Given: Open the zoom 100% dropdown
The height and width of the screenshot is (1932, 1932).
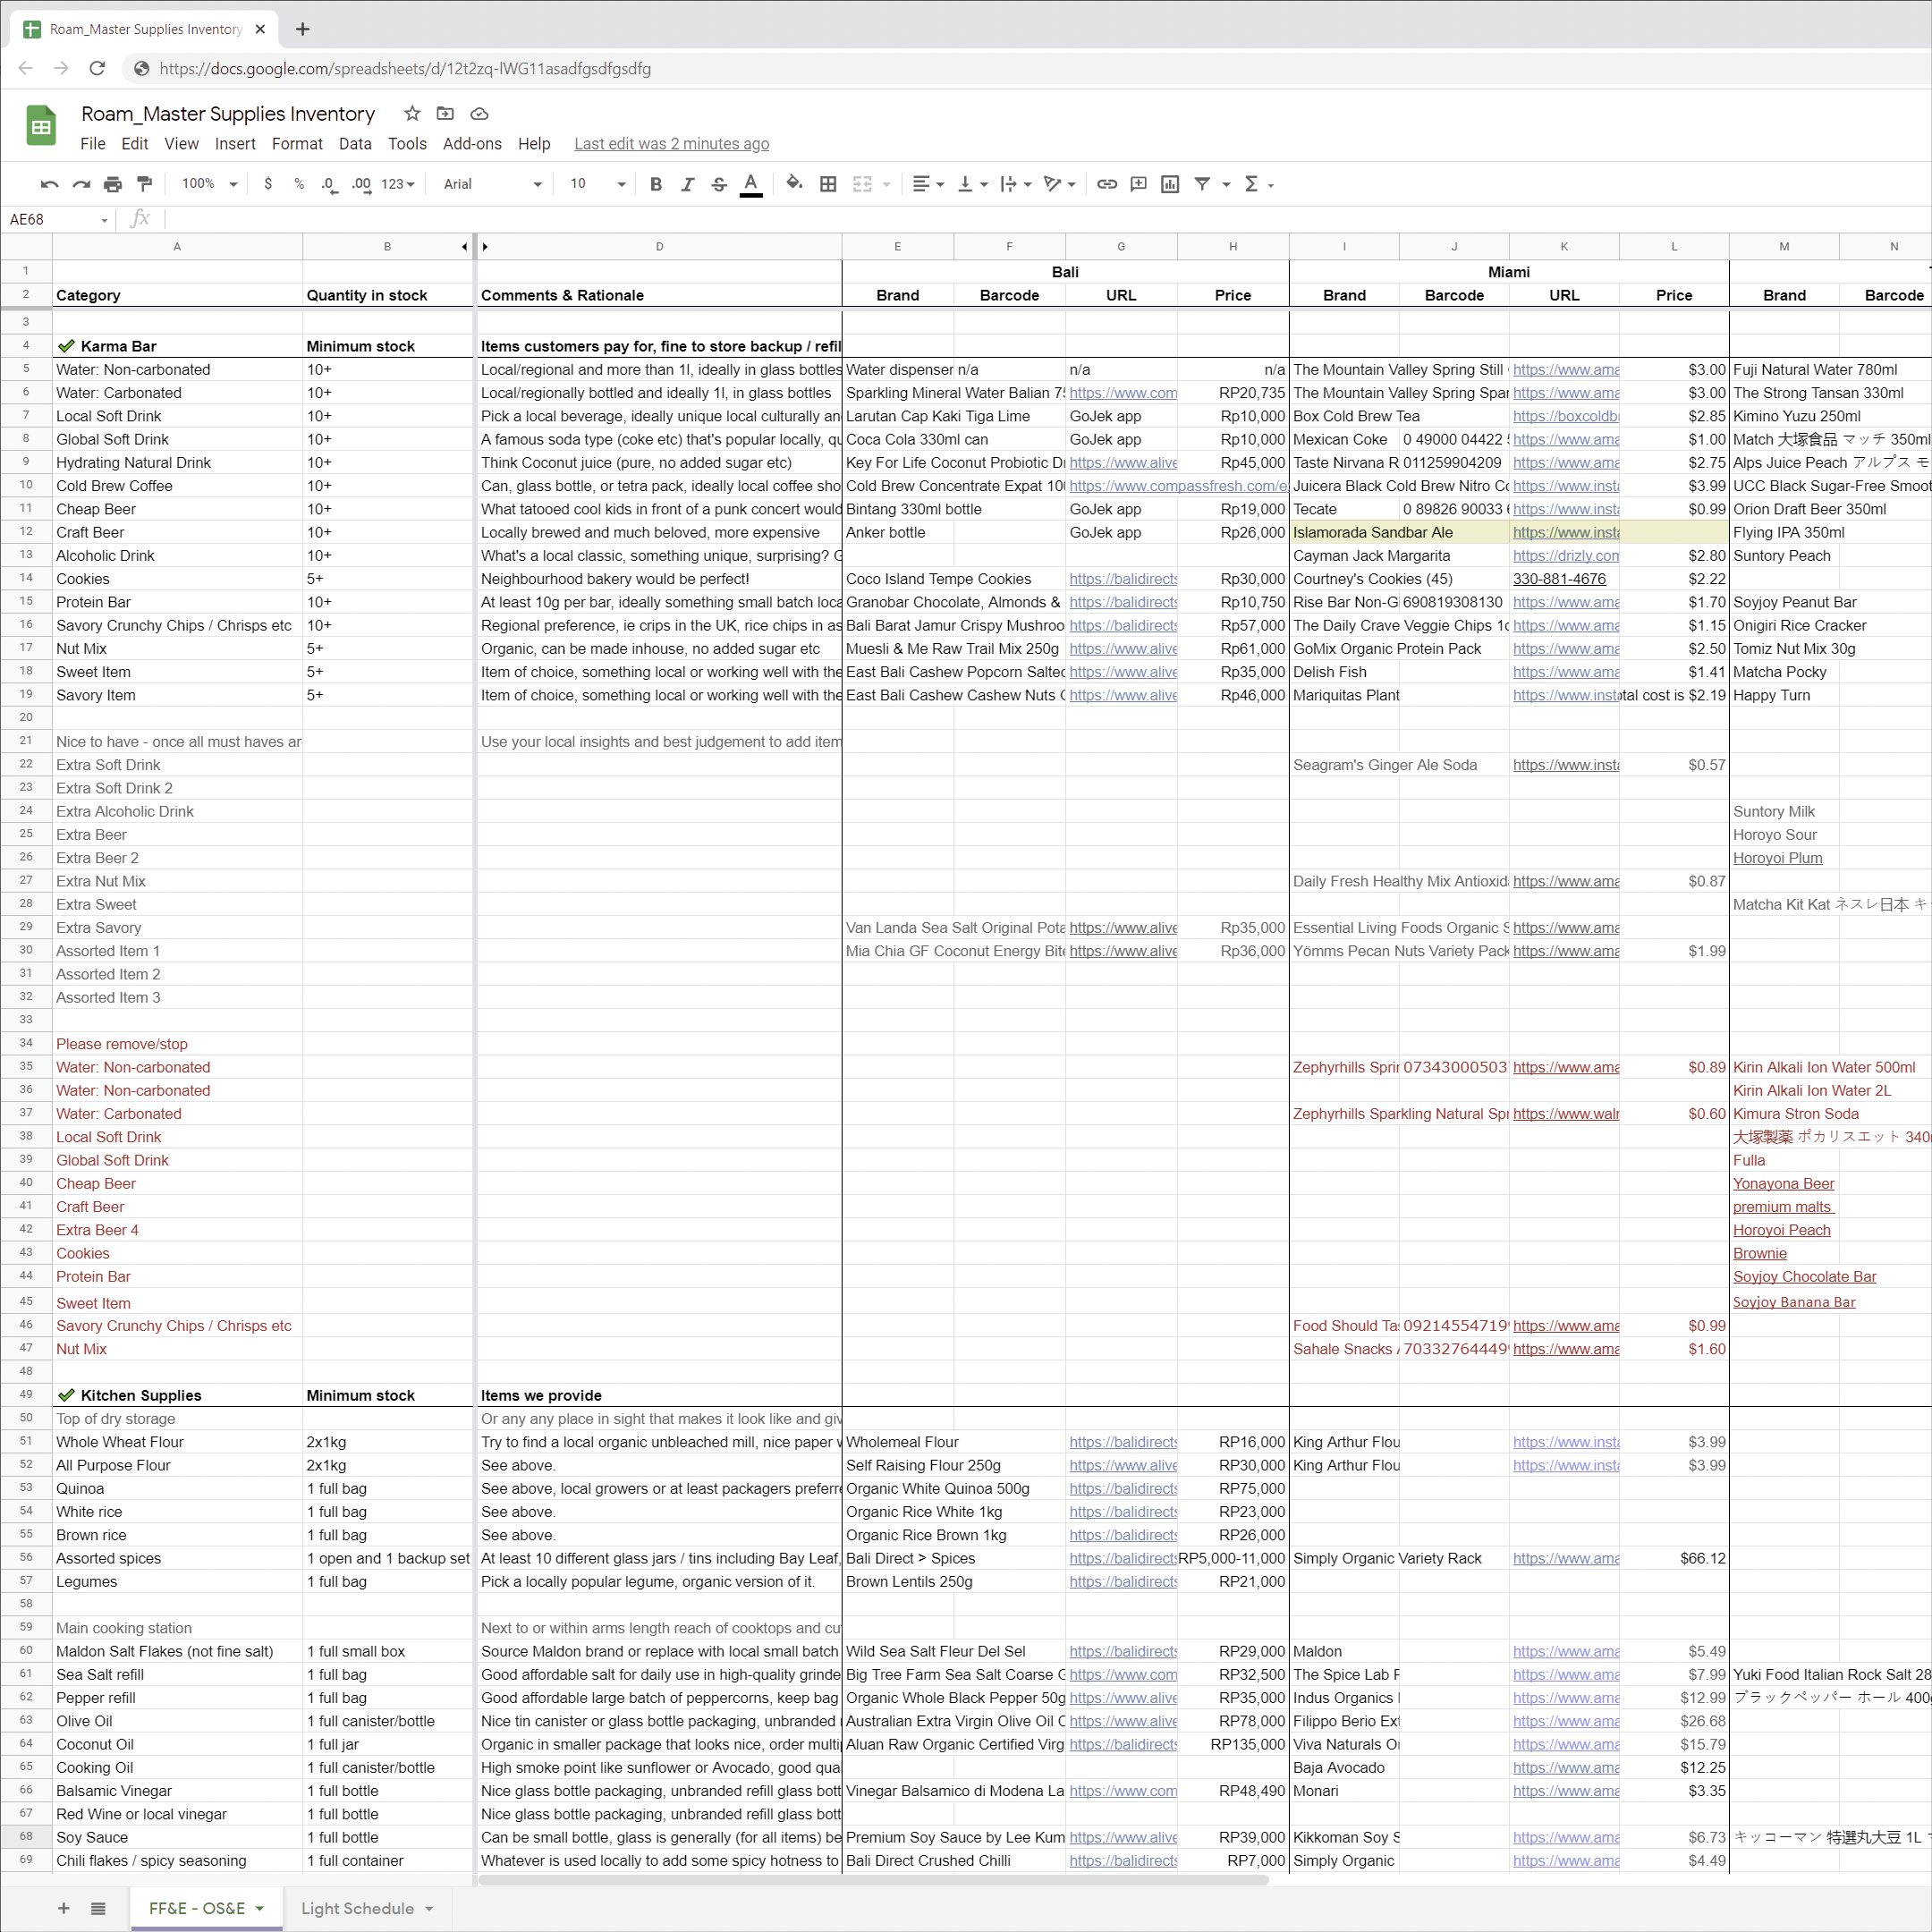Looking at the screenshot, I should click(209, 184).
